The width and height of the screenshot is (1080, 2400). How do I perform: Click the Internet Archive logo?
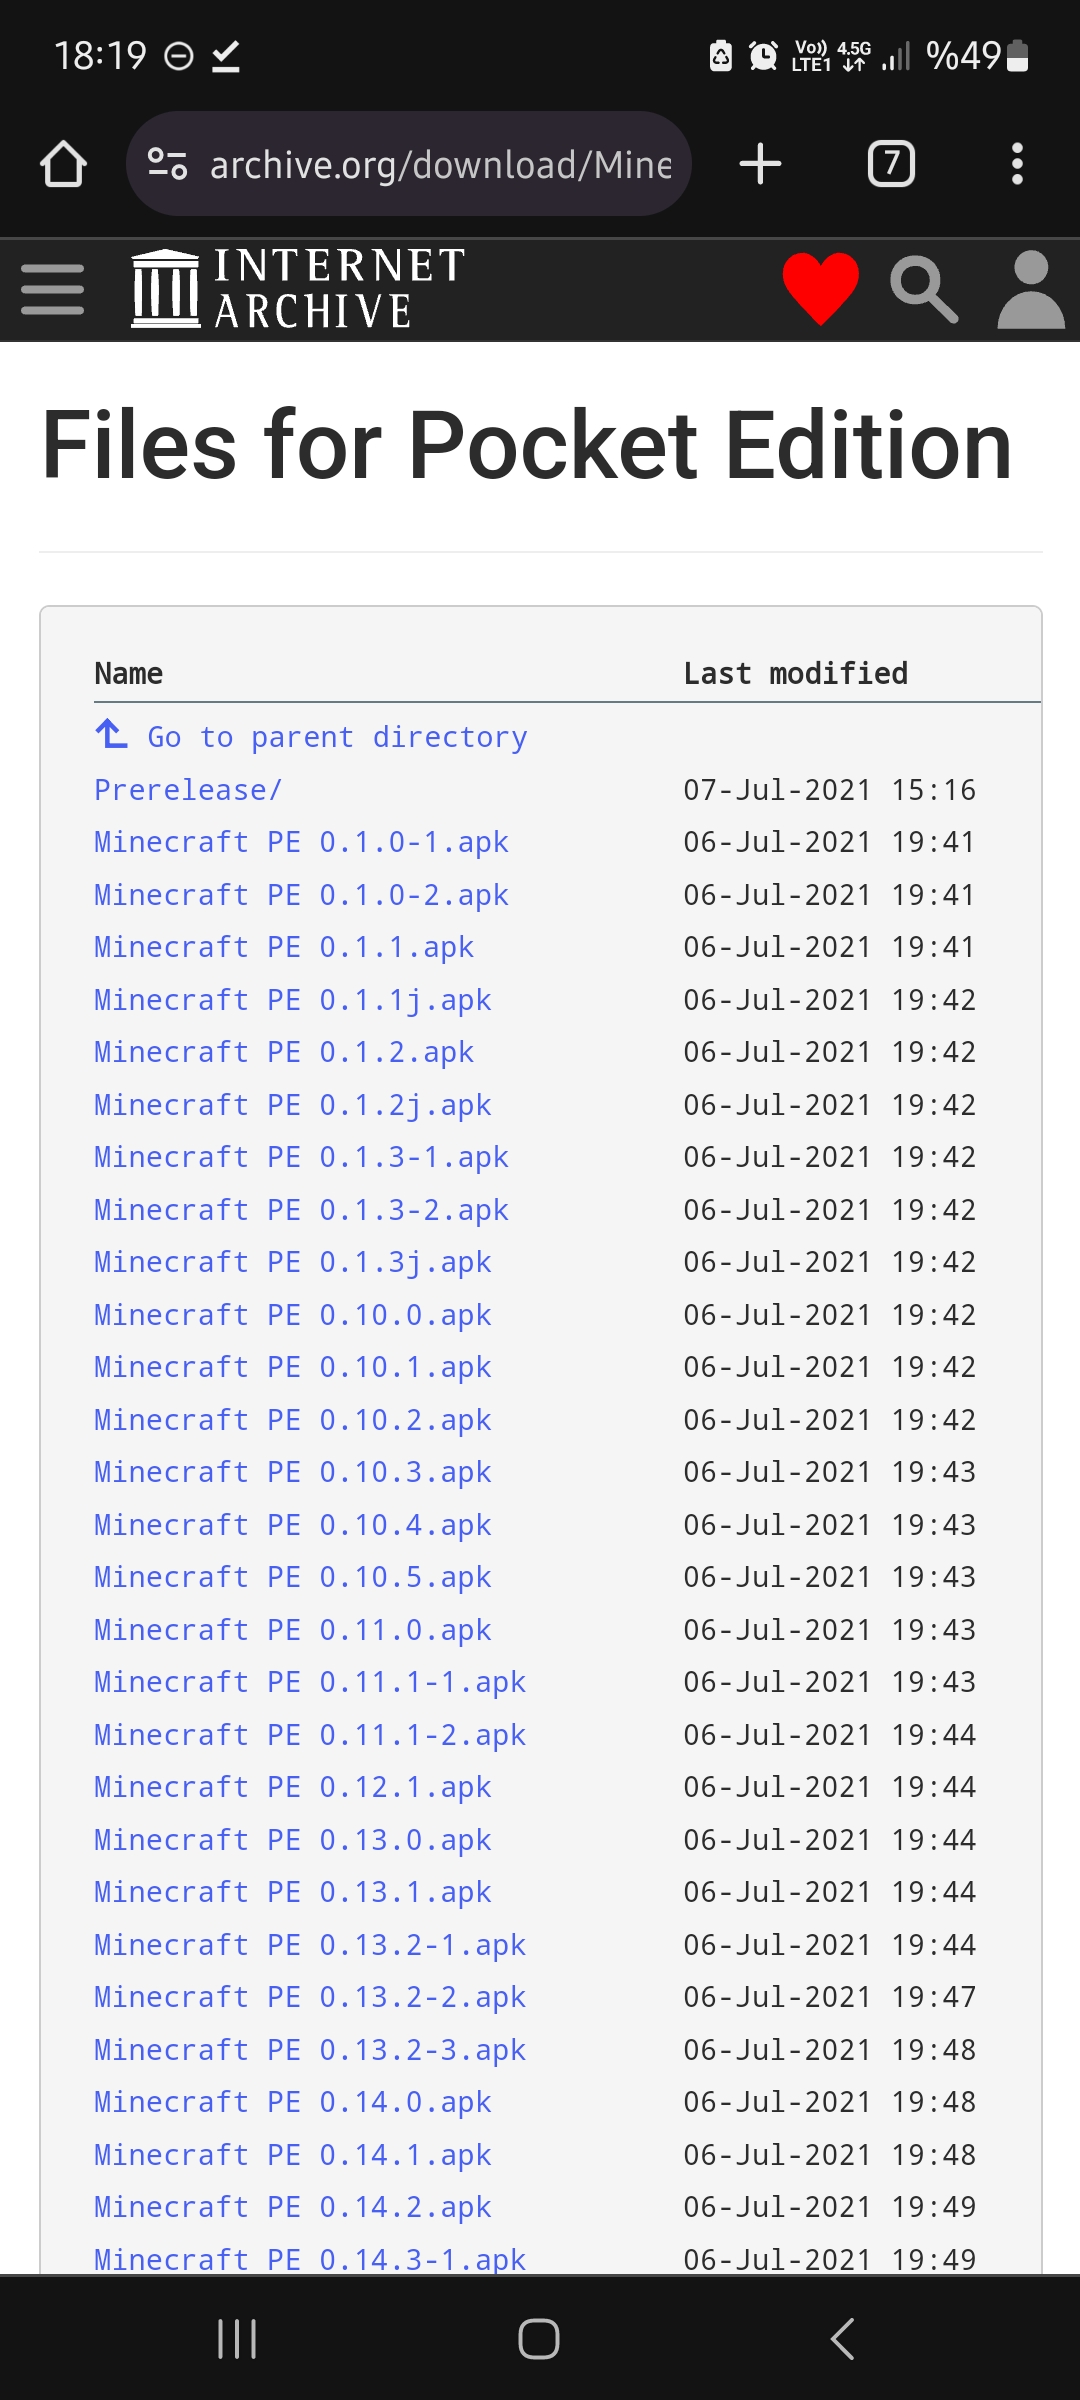click(x=298, y=289)
